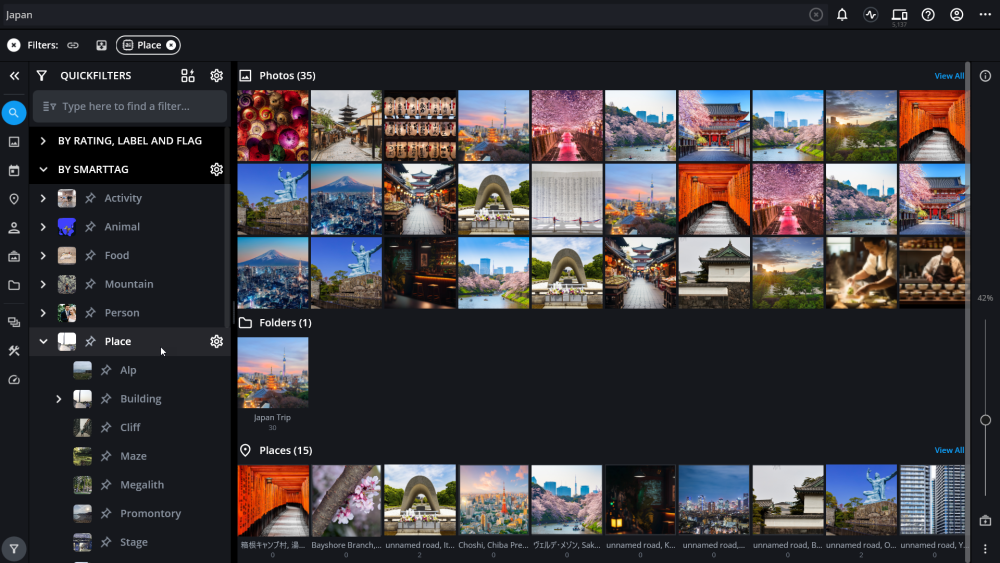Collapse the Place smart tag group

43,341
